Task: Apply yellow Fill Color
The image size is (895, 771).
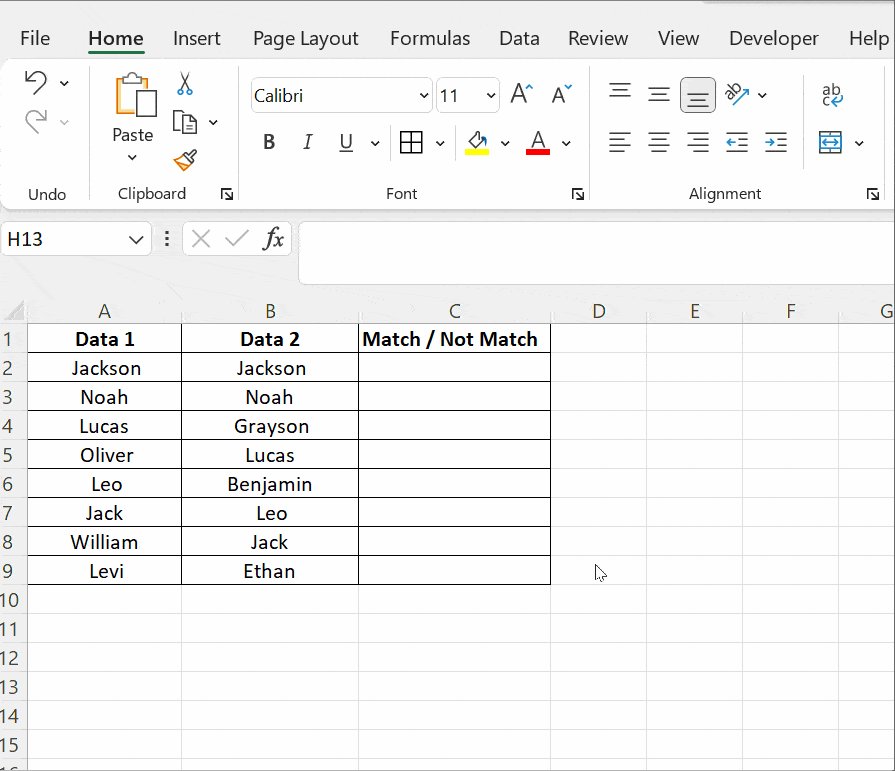Action: [478, 142]
